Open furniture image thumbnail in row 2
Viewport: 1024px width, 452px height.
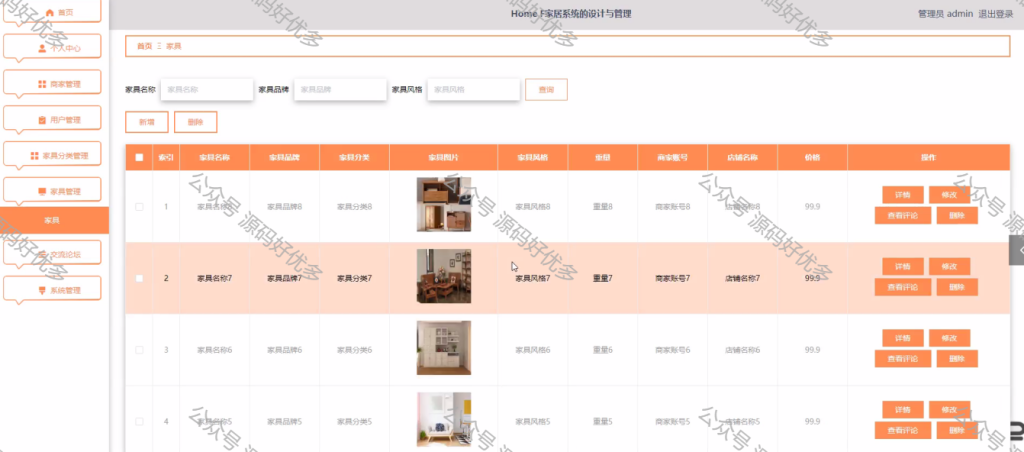[444, 276]
